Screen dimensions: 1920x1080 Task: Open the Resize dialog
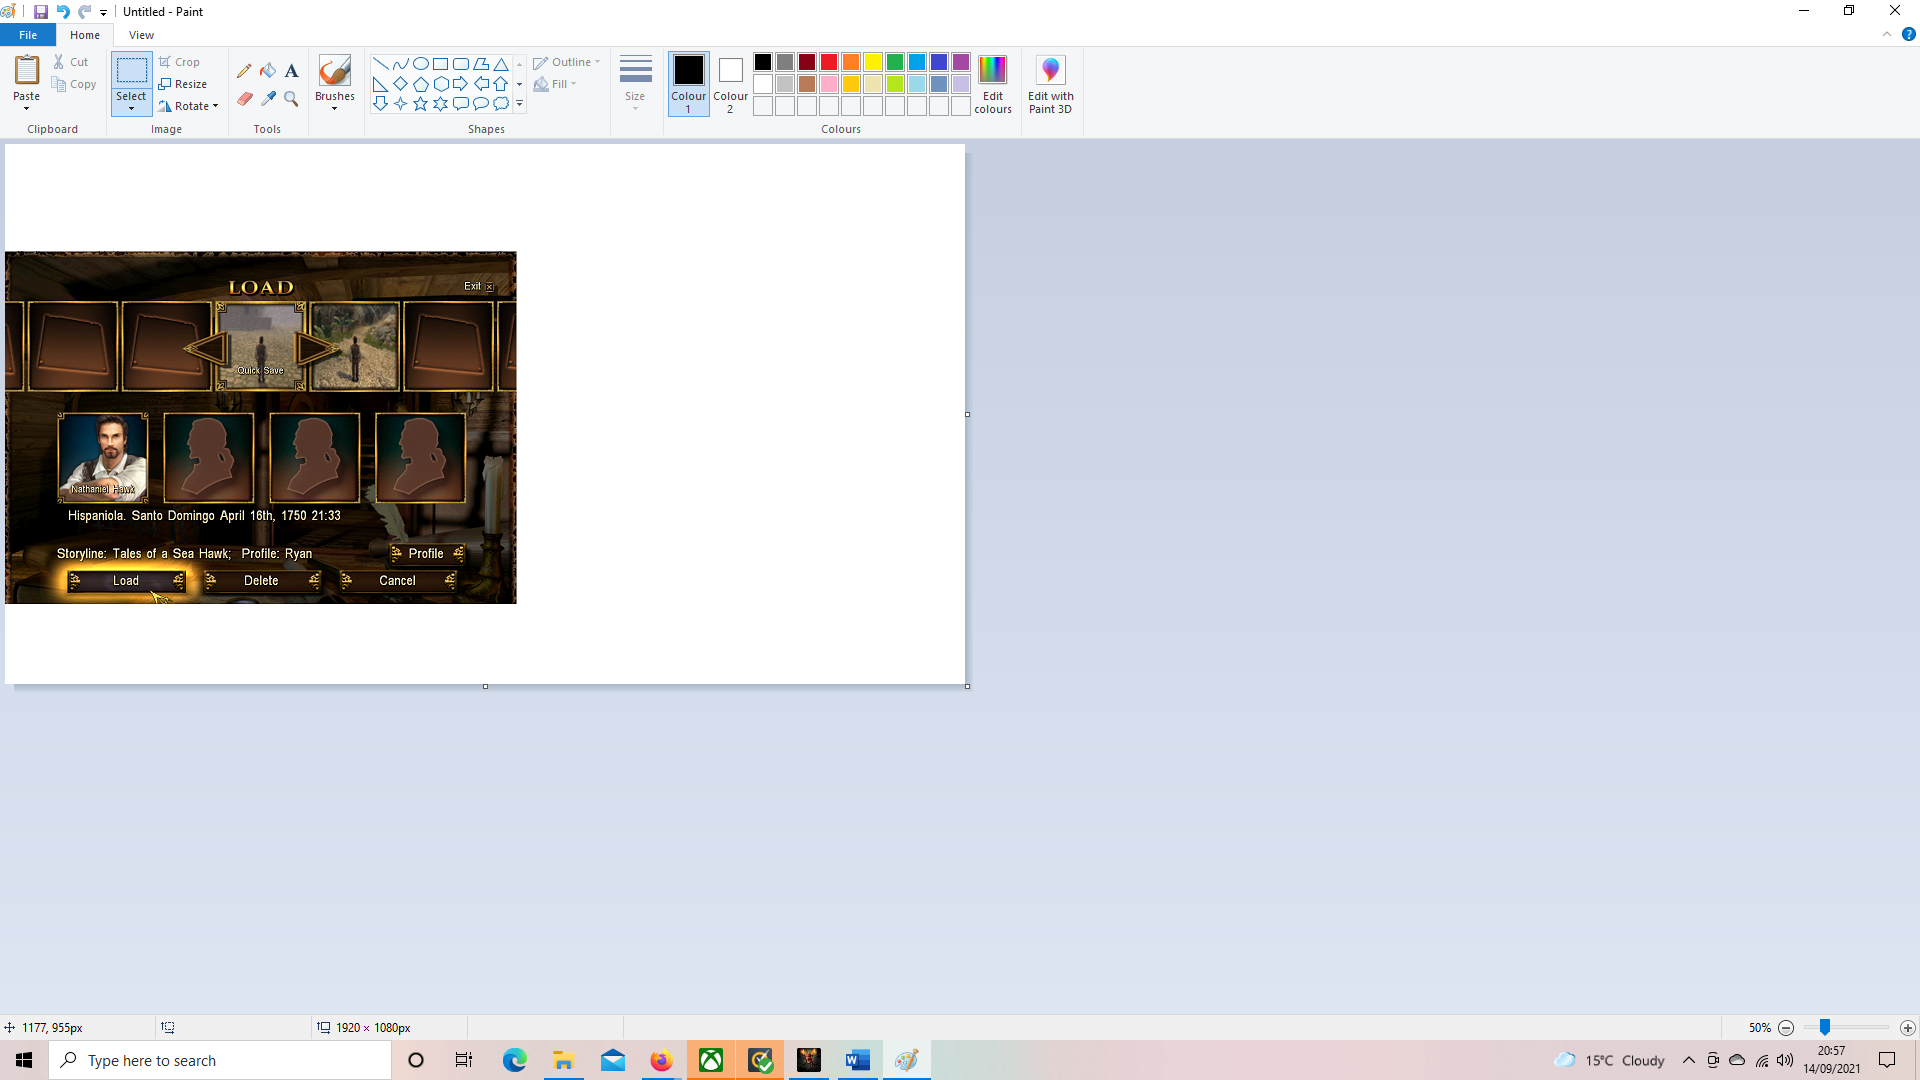tap(183, 84)
